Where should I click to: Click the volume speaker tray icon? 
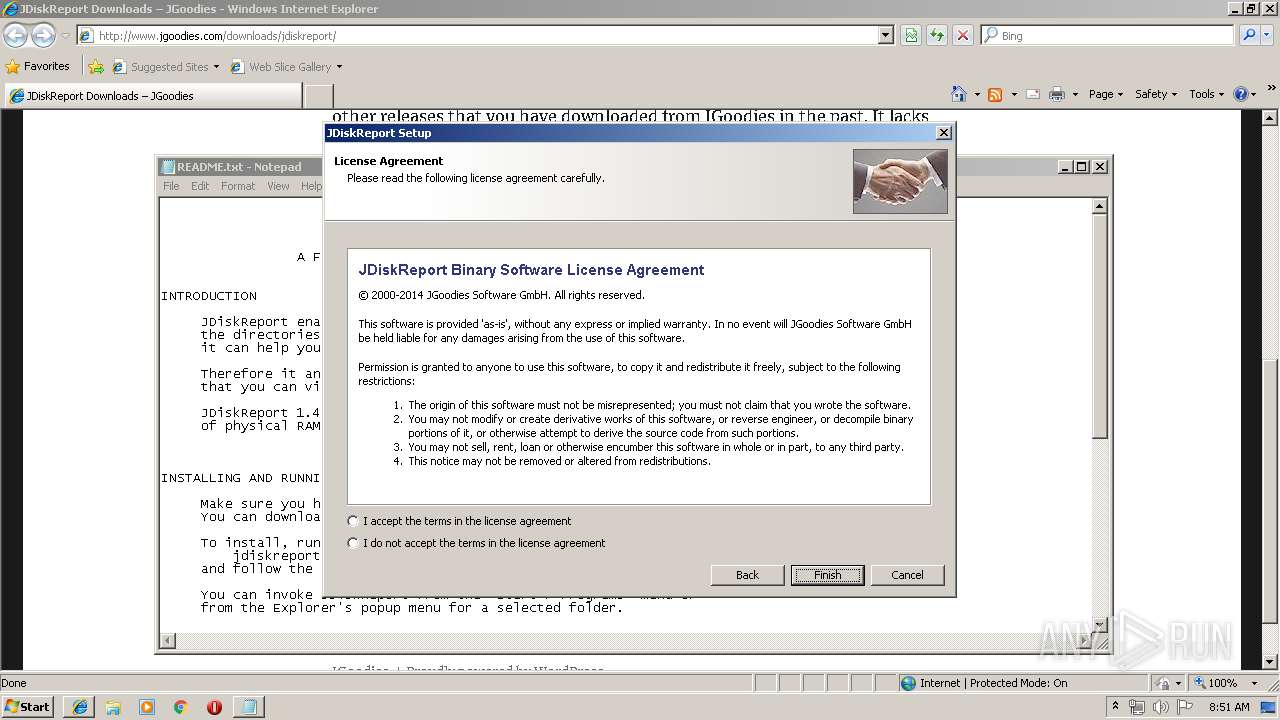1160,707
